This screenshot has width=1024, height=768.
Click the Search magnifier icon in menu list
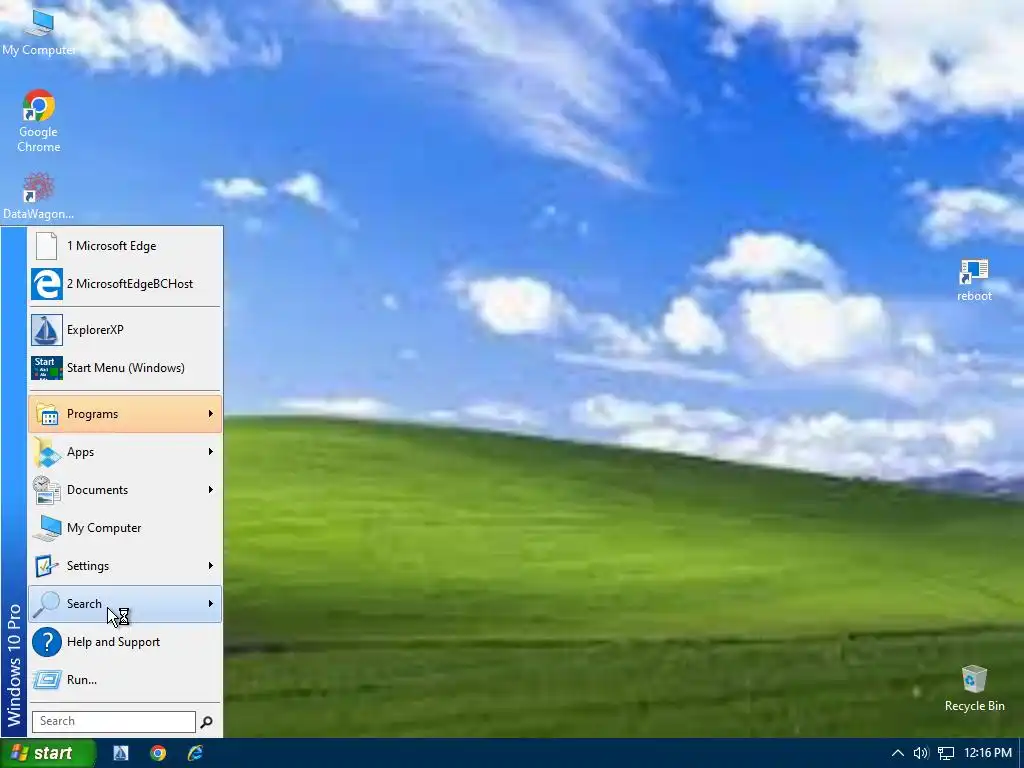click(x=47, y=604)
